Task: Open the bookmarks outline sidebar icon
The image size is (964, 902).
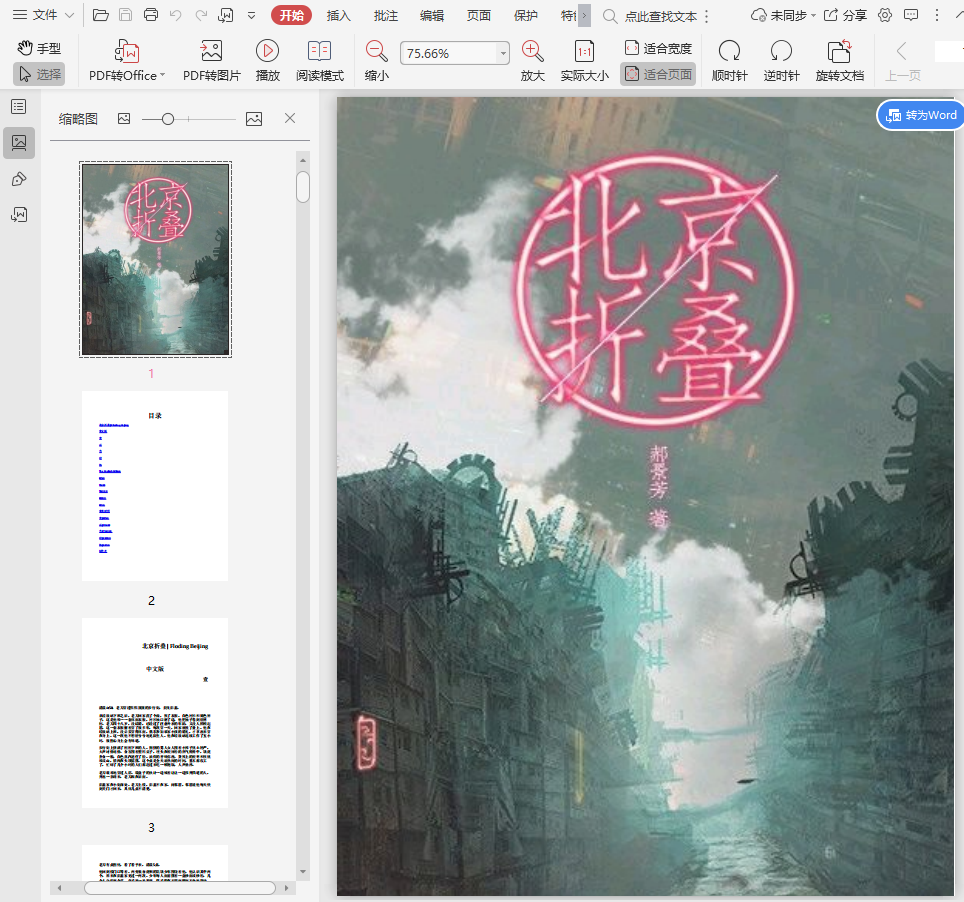Action: pyautogui.click(x=19, y=107)
